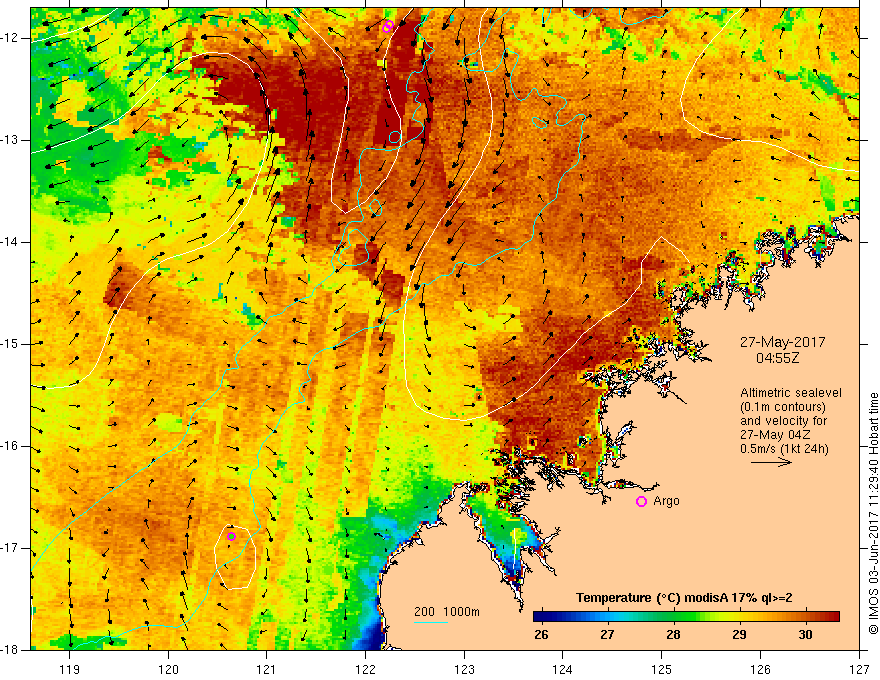The height and width of the screenshot is (680, 880).
Task: Click the '26' color bar tick value
Action: [x=541, y=635]
